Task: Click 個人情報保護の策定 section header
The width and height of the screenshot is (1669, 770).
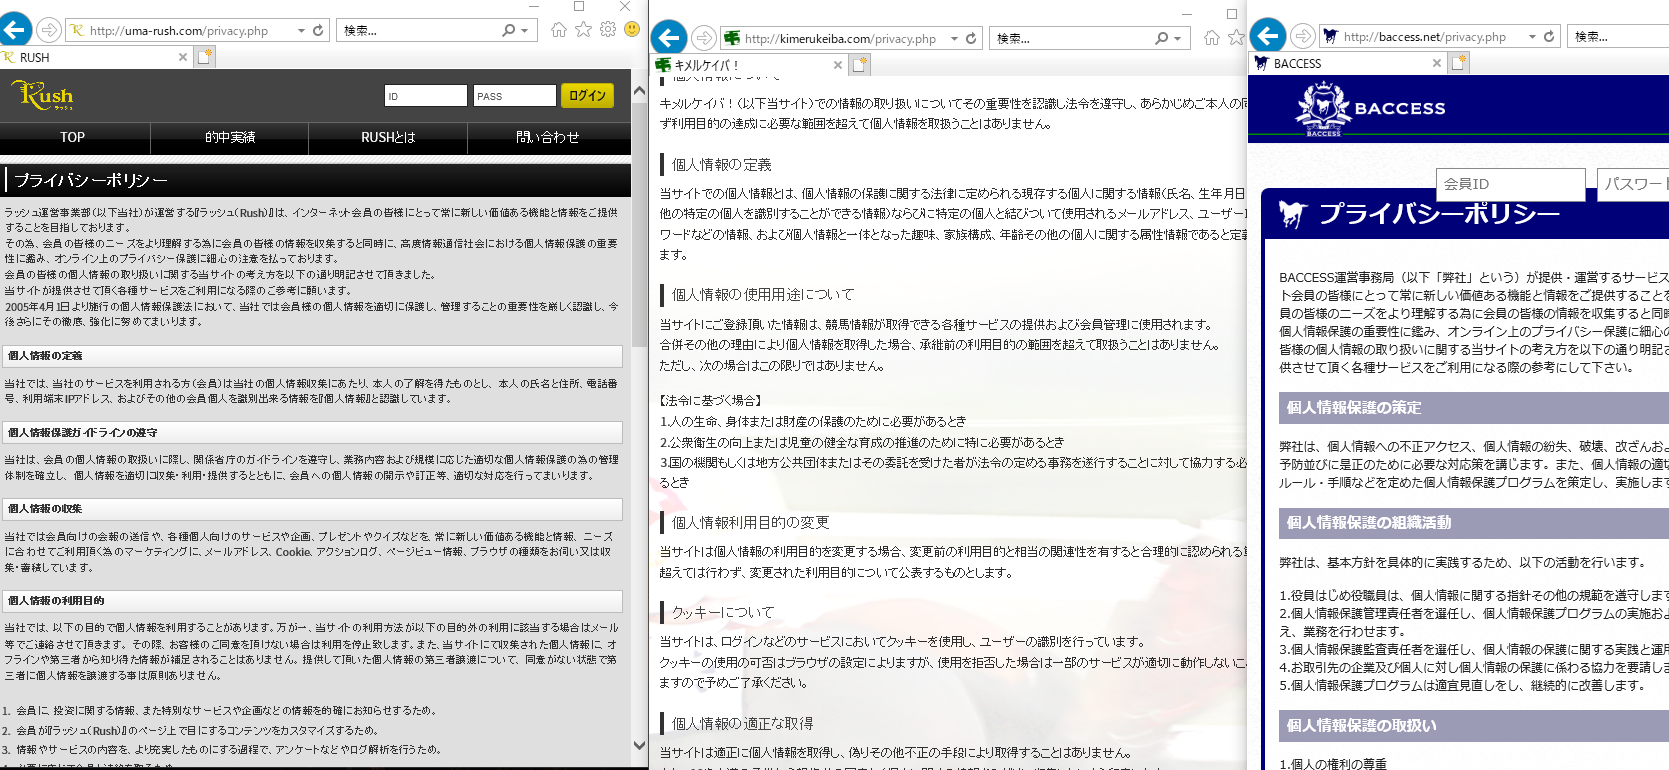Action: (1474, 408)
